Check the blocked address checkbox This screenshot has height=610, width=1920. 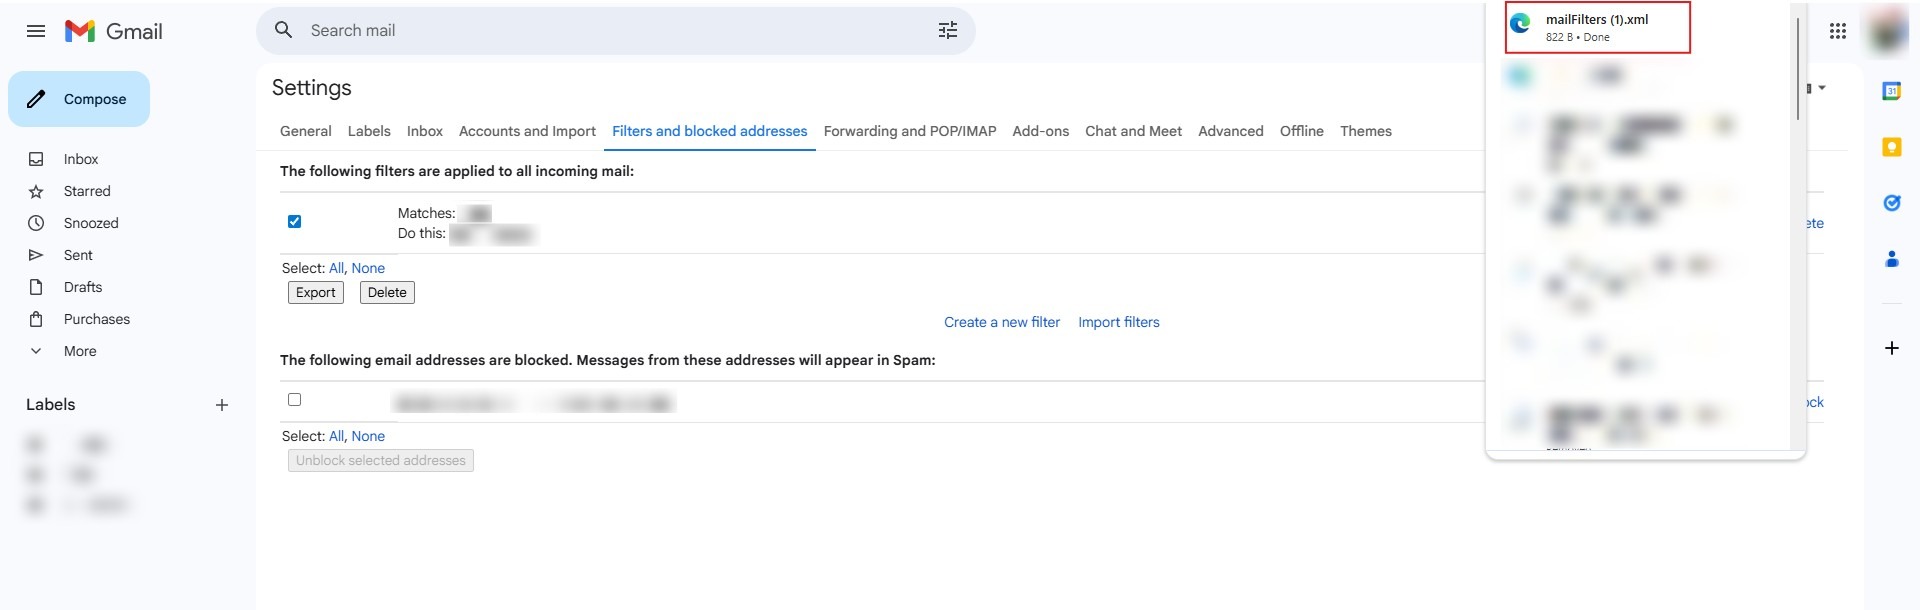pos(294,400)
